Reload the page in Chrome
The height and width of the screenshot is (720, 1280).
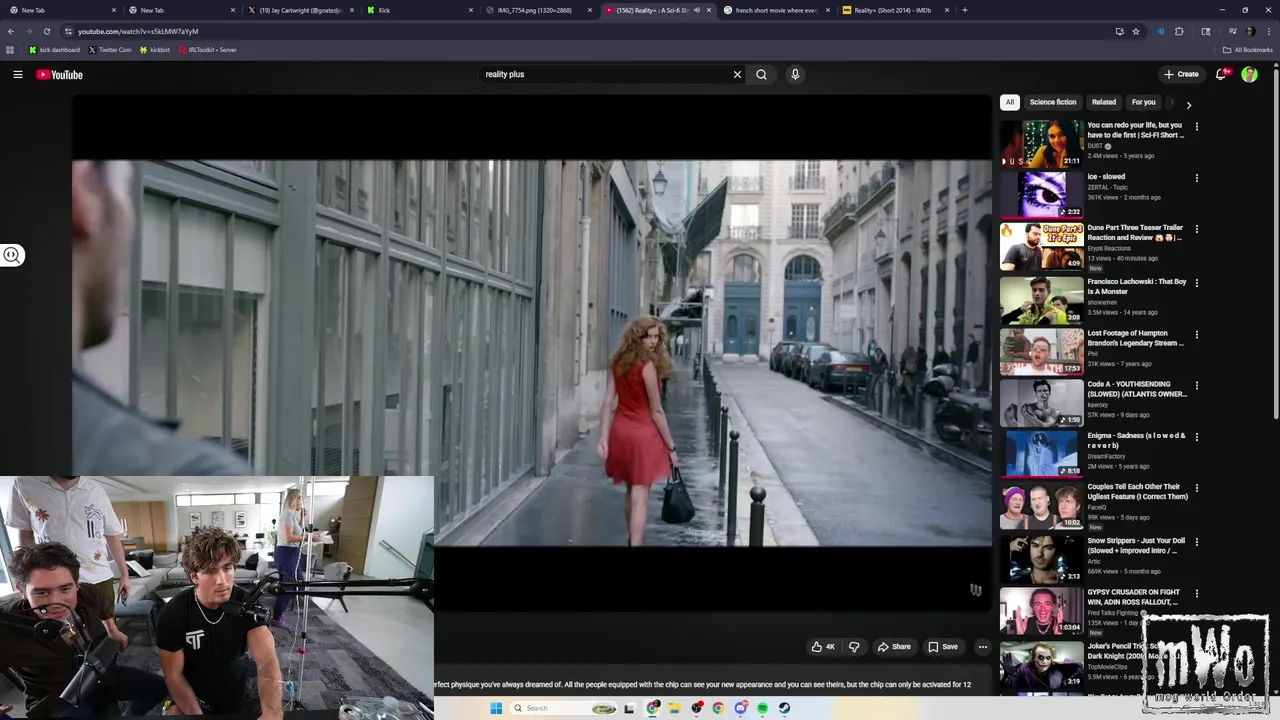pyautogui.click(x=46, y=31)
